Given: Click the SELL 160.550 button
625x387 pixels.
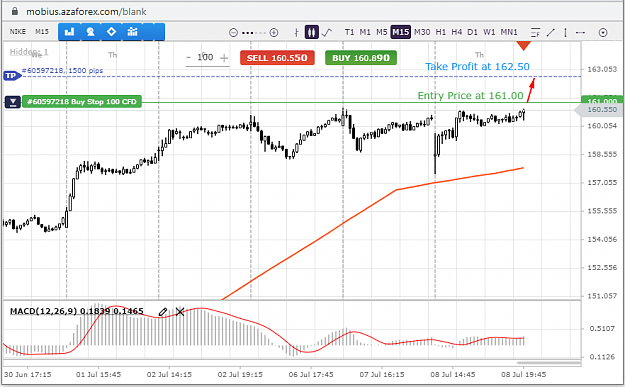Looking at the screenshot, I should point(277,58).
